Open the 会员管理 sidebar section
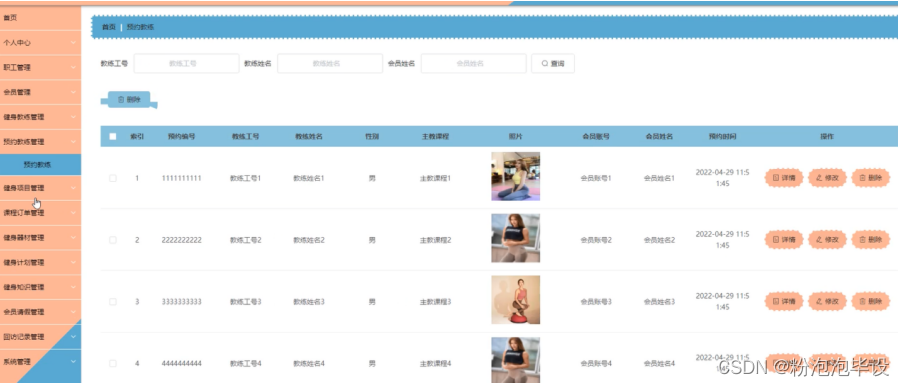Image resolution: width=905 pixels, height=386 pixels. (x=40, y=92)
